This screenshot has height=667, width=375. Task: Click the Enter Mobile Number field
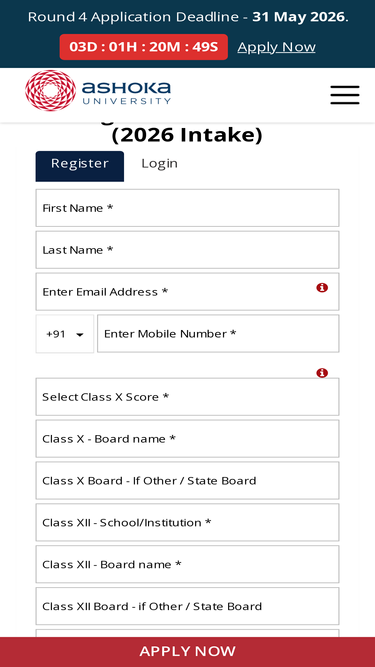(218, 334)
